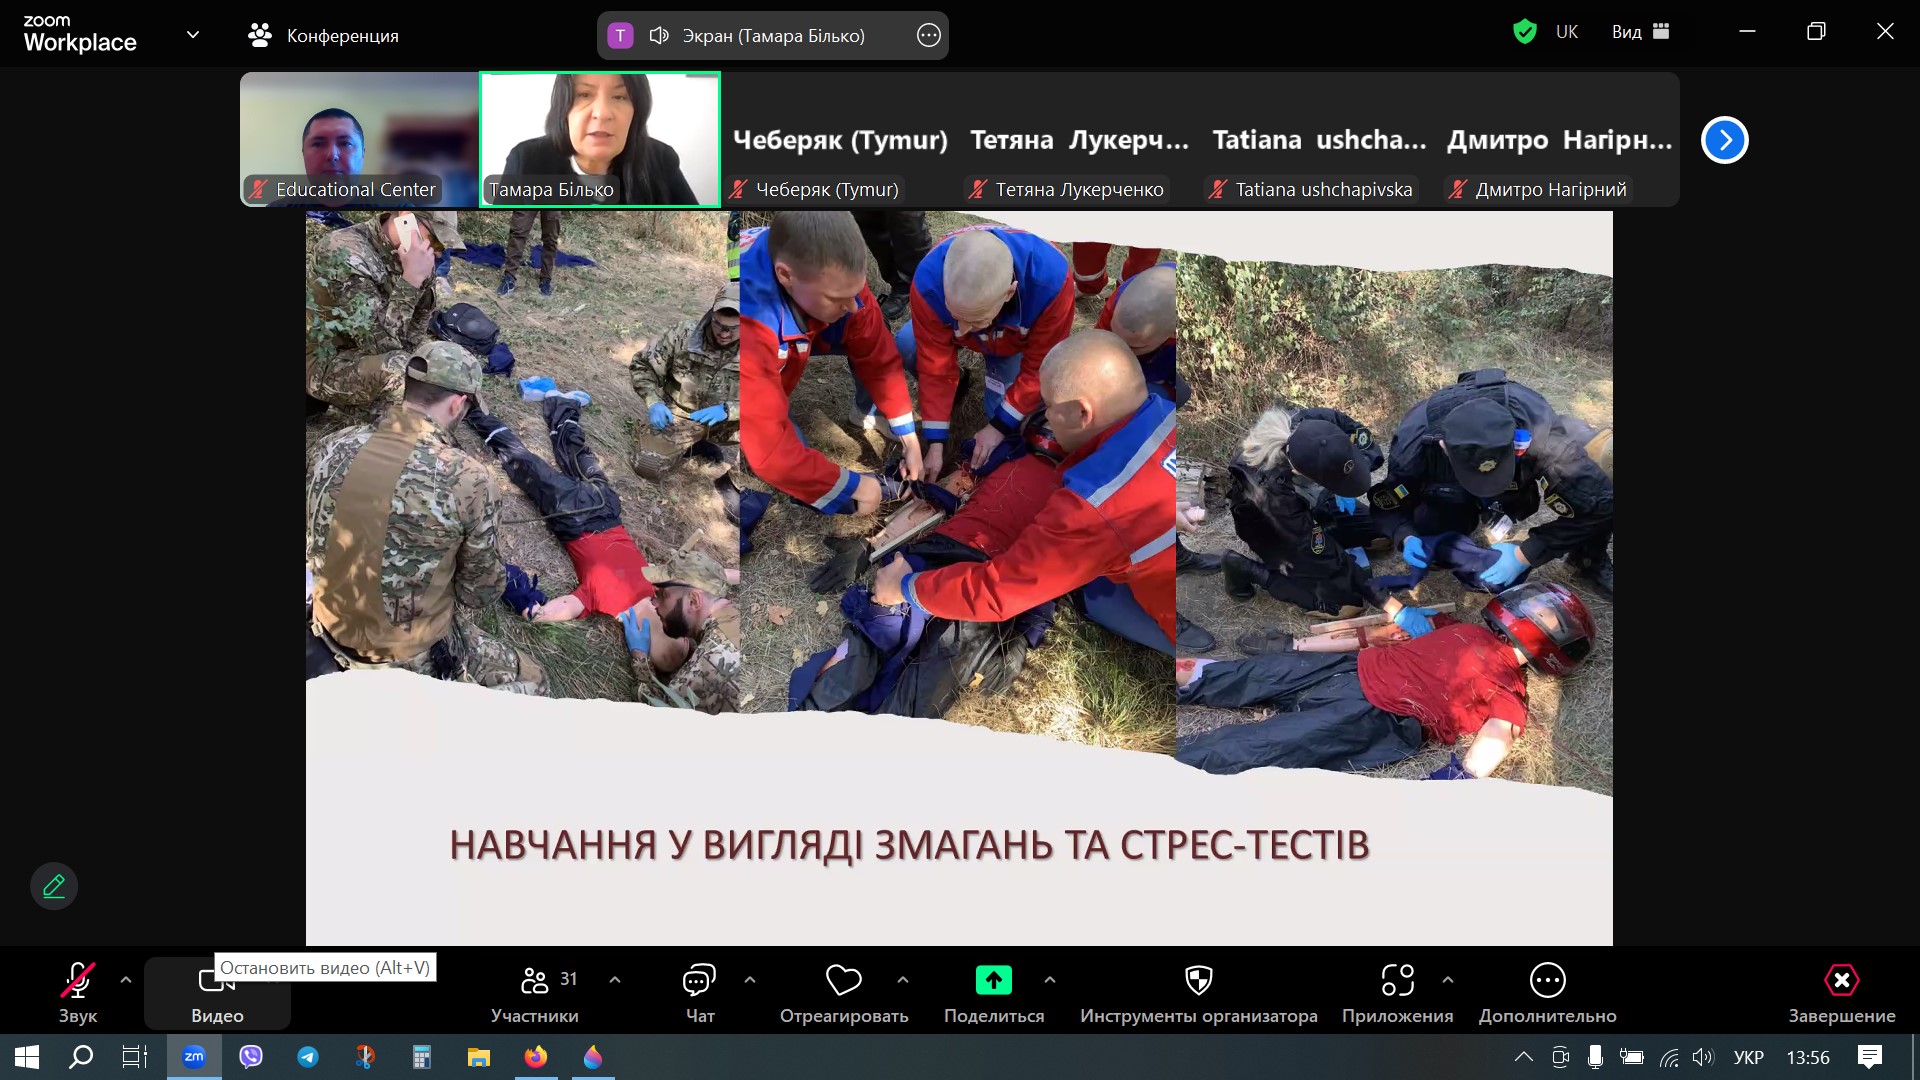Click the React heart icon
Image resolution: width=1920 pixels, height=1080 pixels.
(x=843, y=980)
